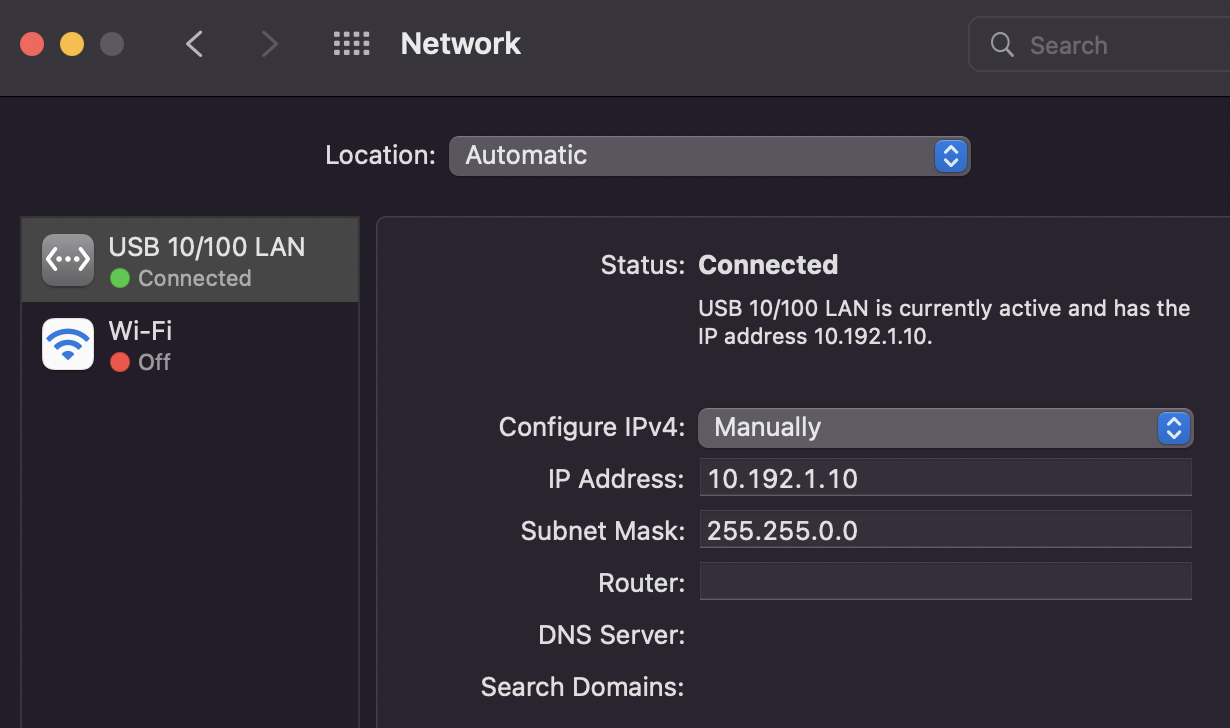Click the forward navigation arrow
This screenshot has height=728, width=1230.
269,44
